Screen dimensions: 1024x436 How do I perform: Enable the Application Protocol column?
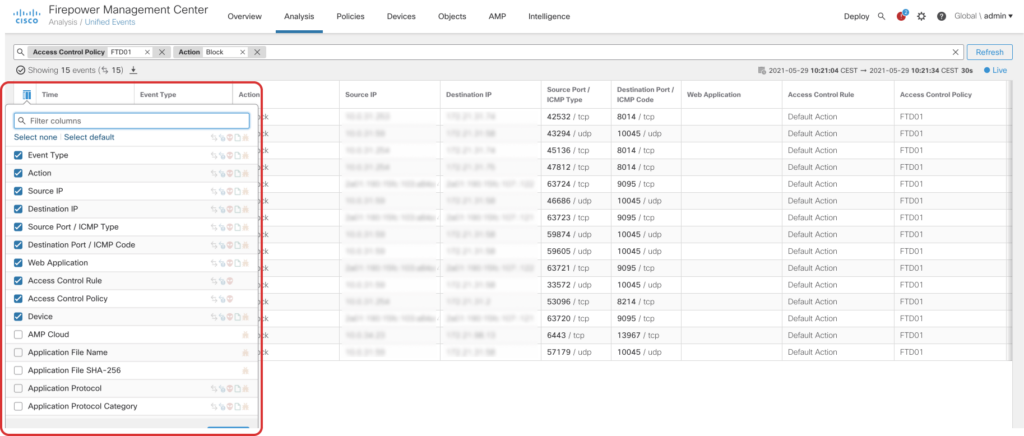tap(18, 388)
